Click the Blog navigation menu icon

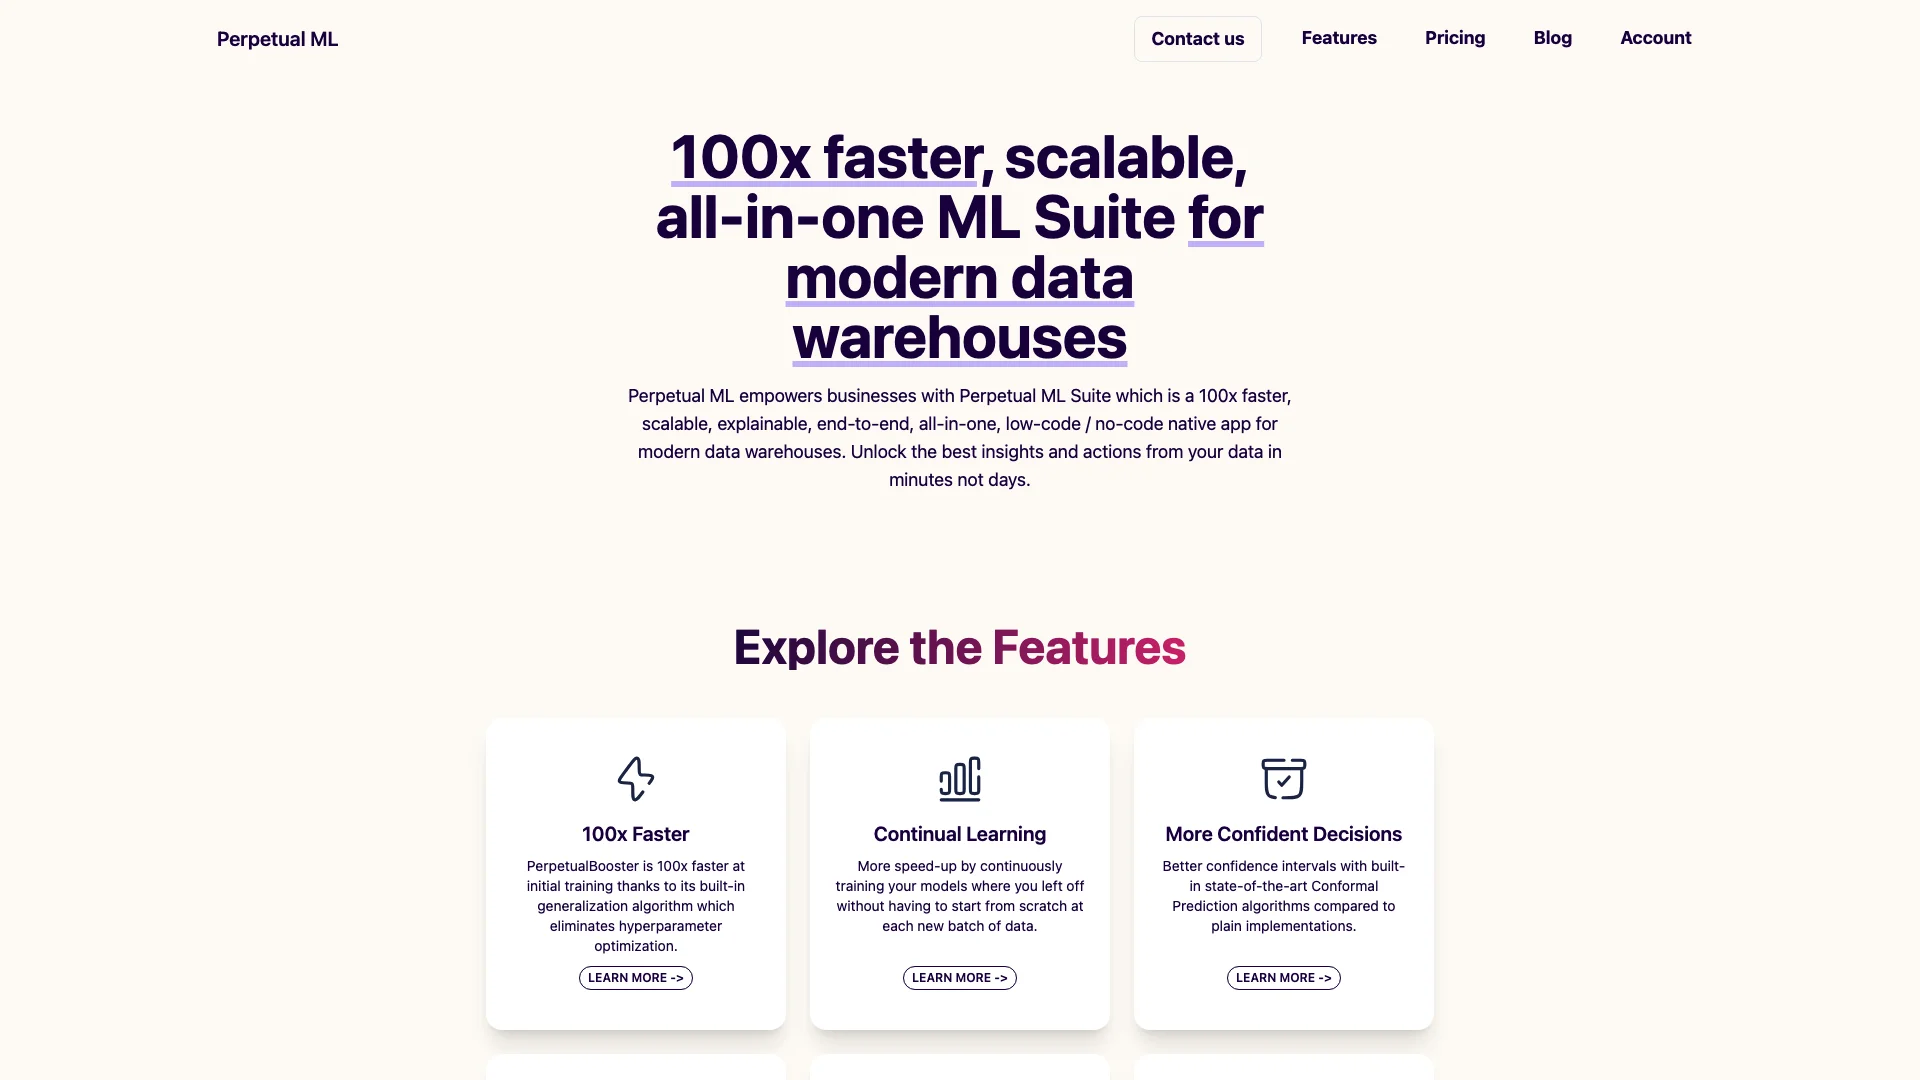coord(1552,38)
